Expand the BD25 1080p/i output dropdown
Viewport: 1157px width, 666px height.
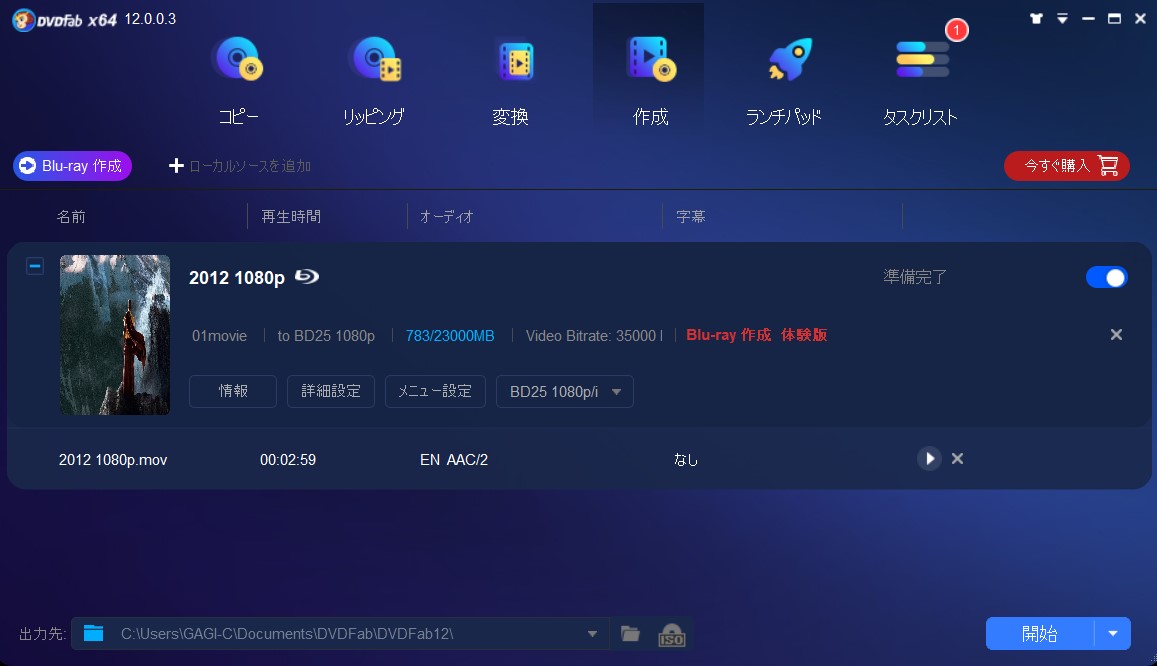click(564, 392)
